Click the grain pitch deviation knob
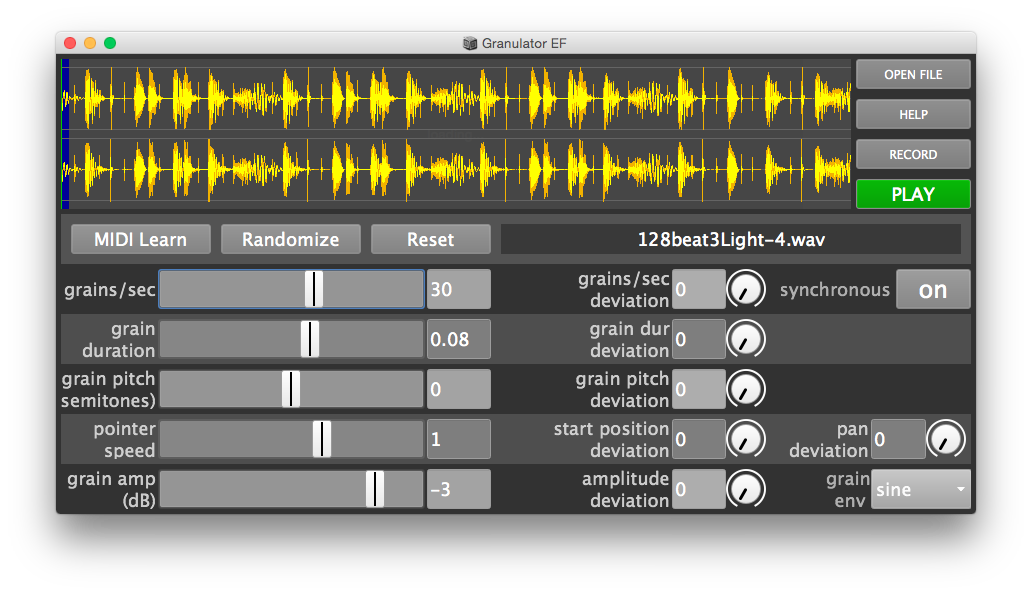1032x594 pixels. click(x=746, y=389)
